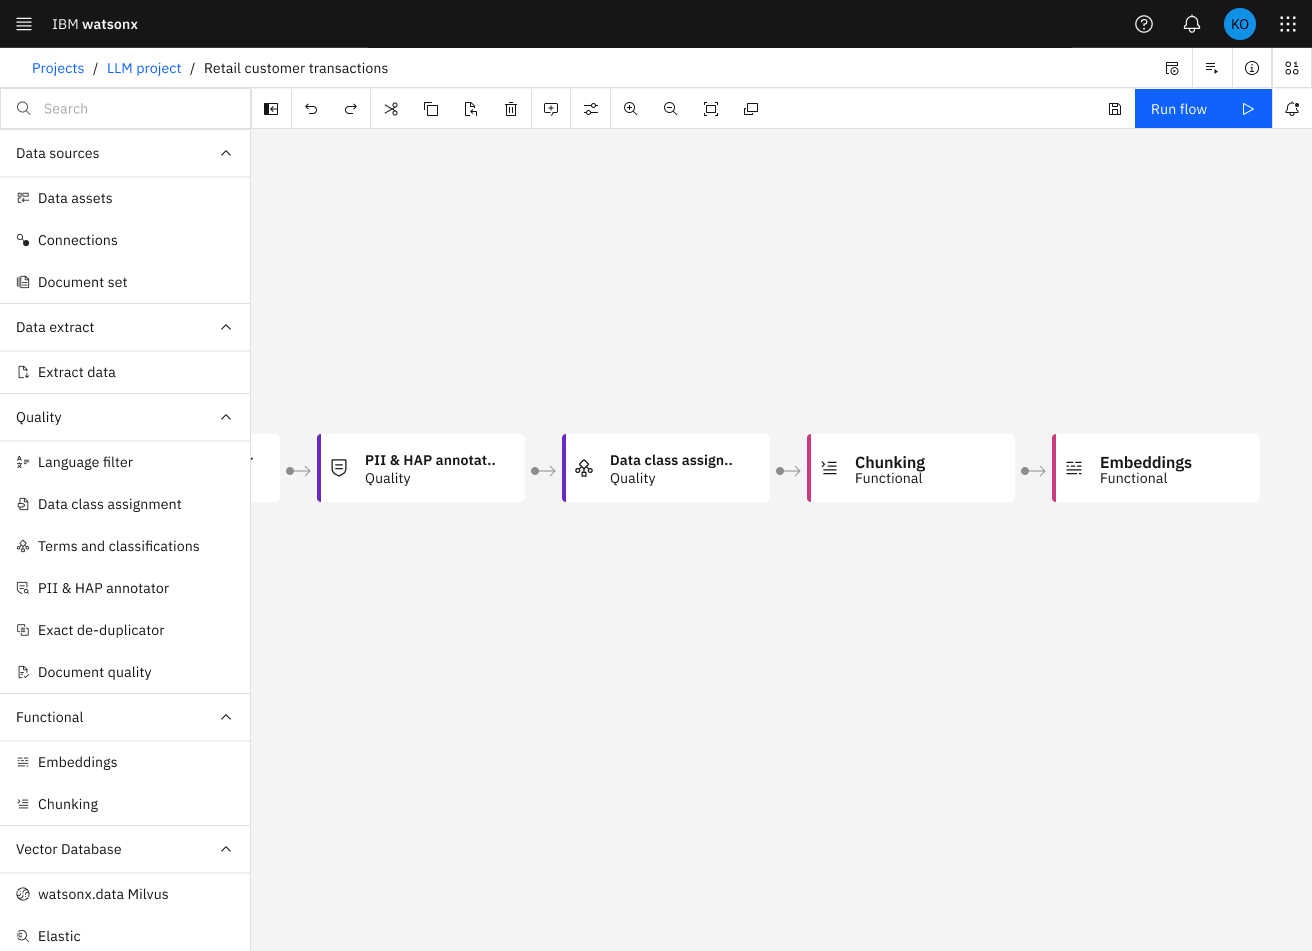
Task: Open the notifications bell in header
Action: 1192,24
